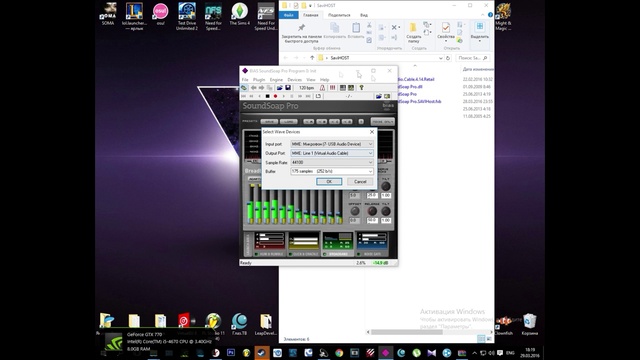Click the open program folder icon in host toolbar

[280, 88]
